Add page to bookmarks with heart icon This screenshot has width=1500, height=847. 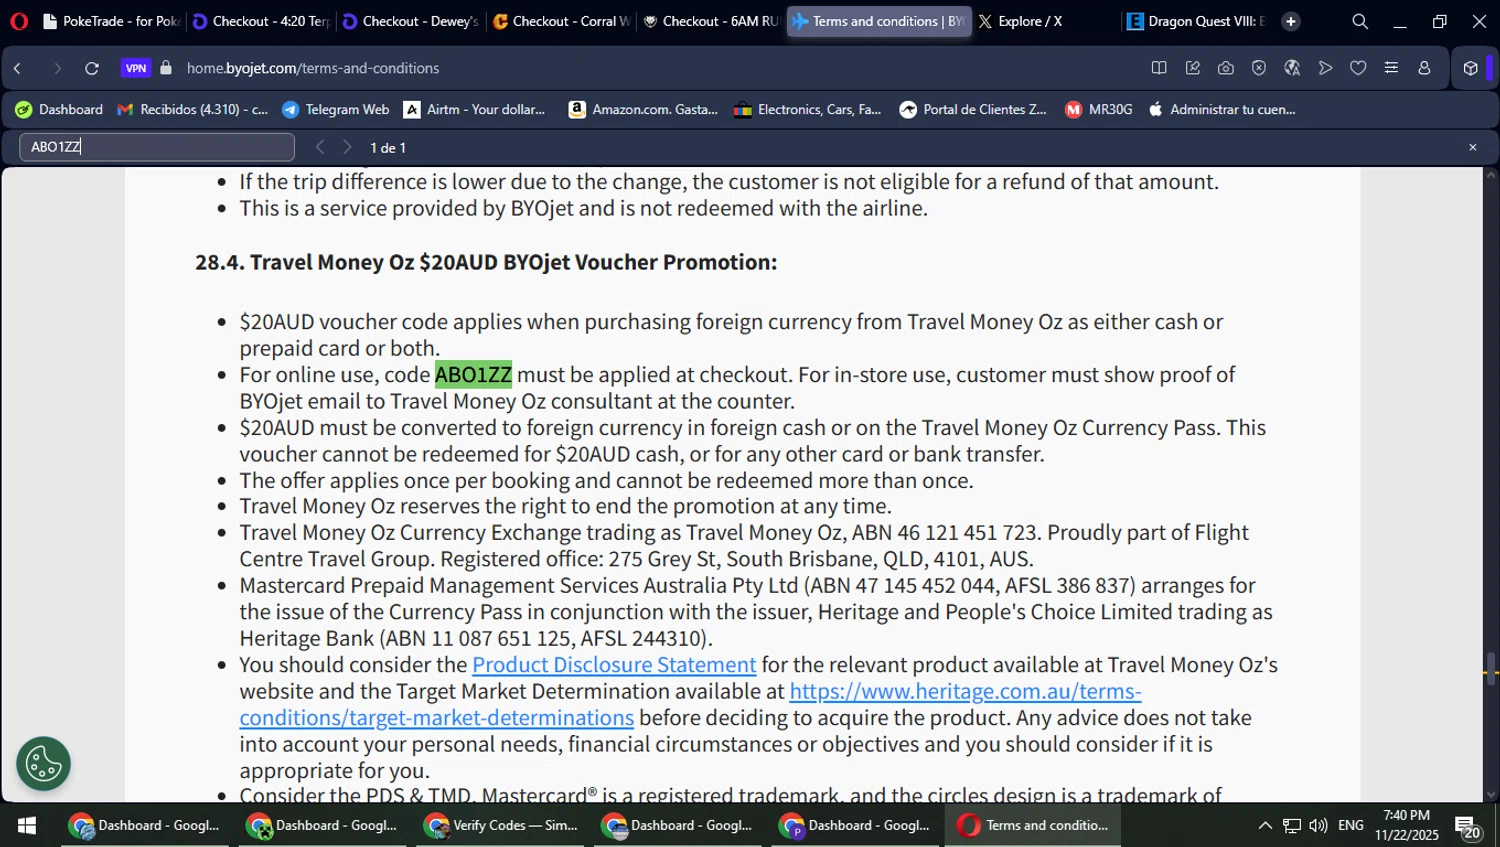coord(1358,68)
